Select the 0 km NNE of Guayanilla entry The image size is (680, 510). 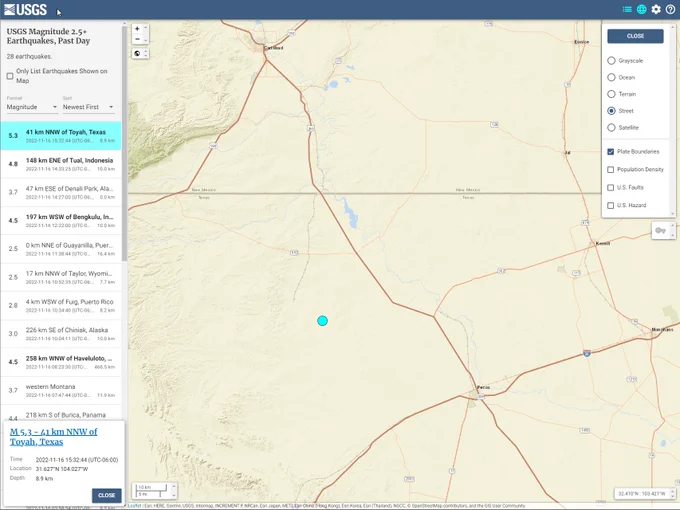61,249
